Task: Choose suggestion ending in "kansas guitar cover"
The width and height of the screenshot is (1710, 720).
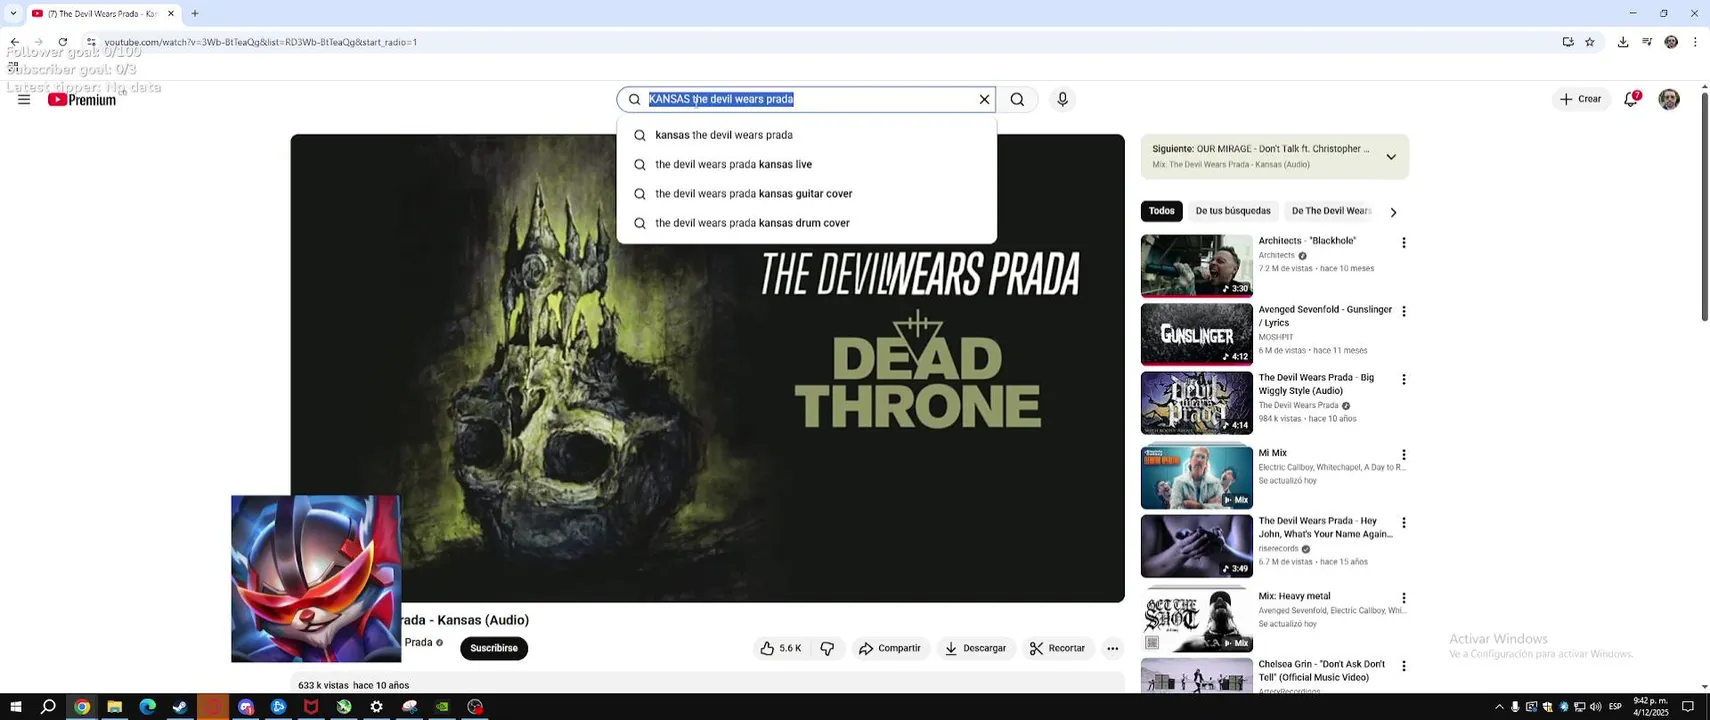Action: [x=807, y=194]
